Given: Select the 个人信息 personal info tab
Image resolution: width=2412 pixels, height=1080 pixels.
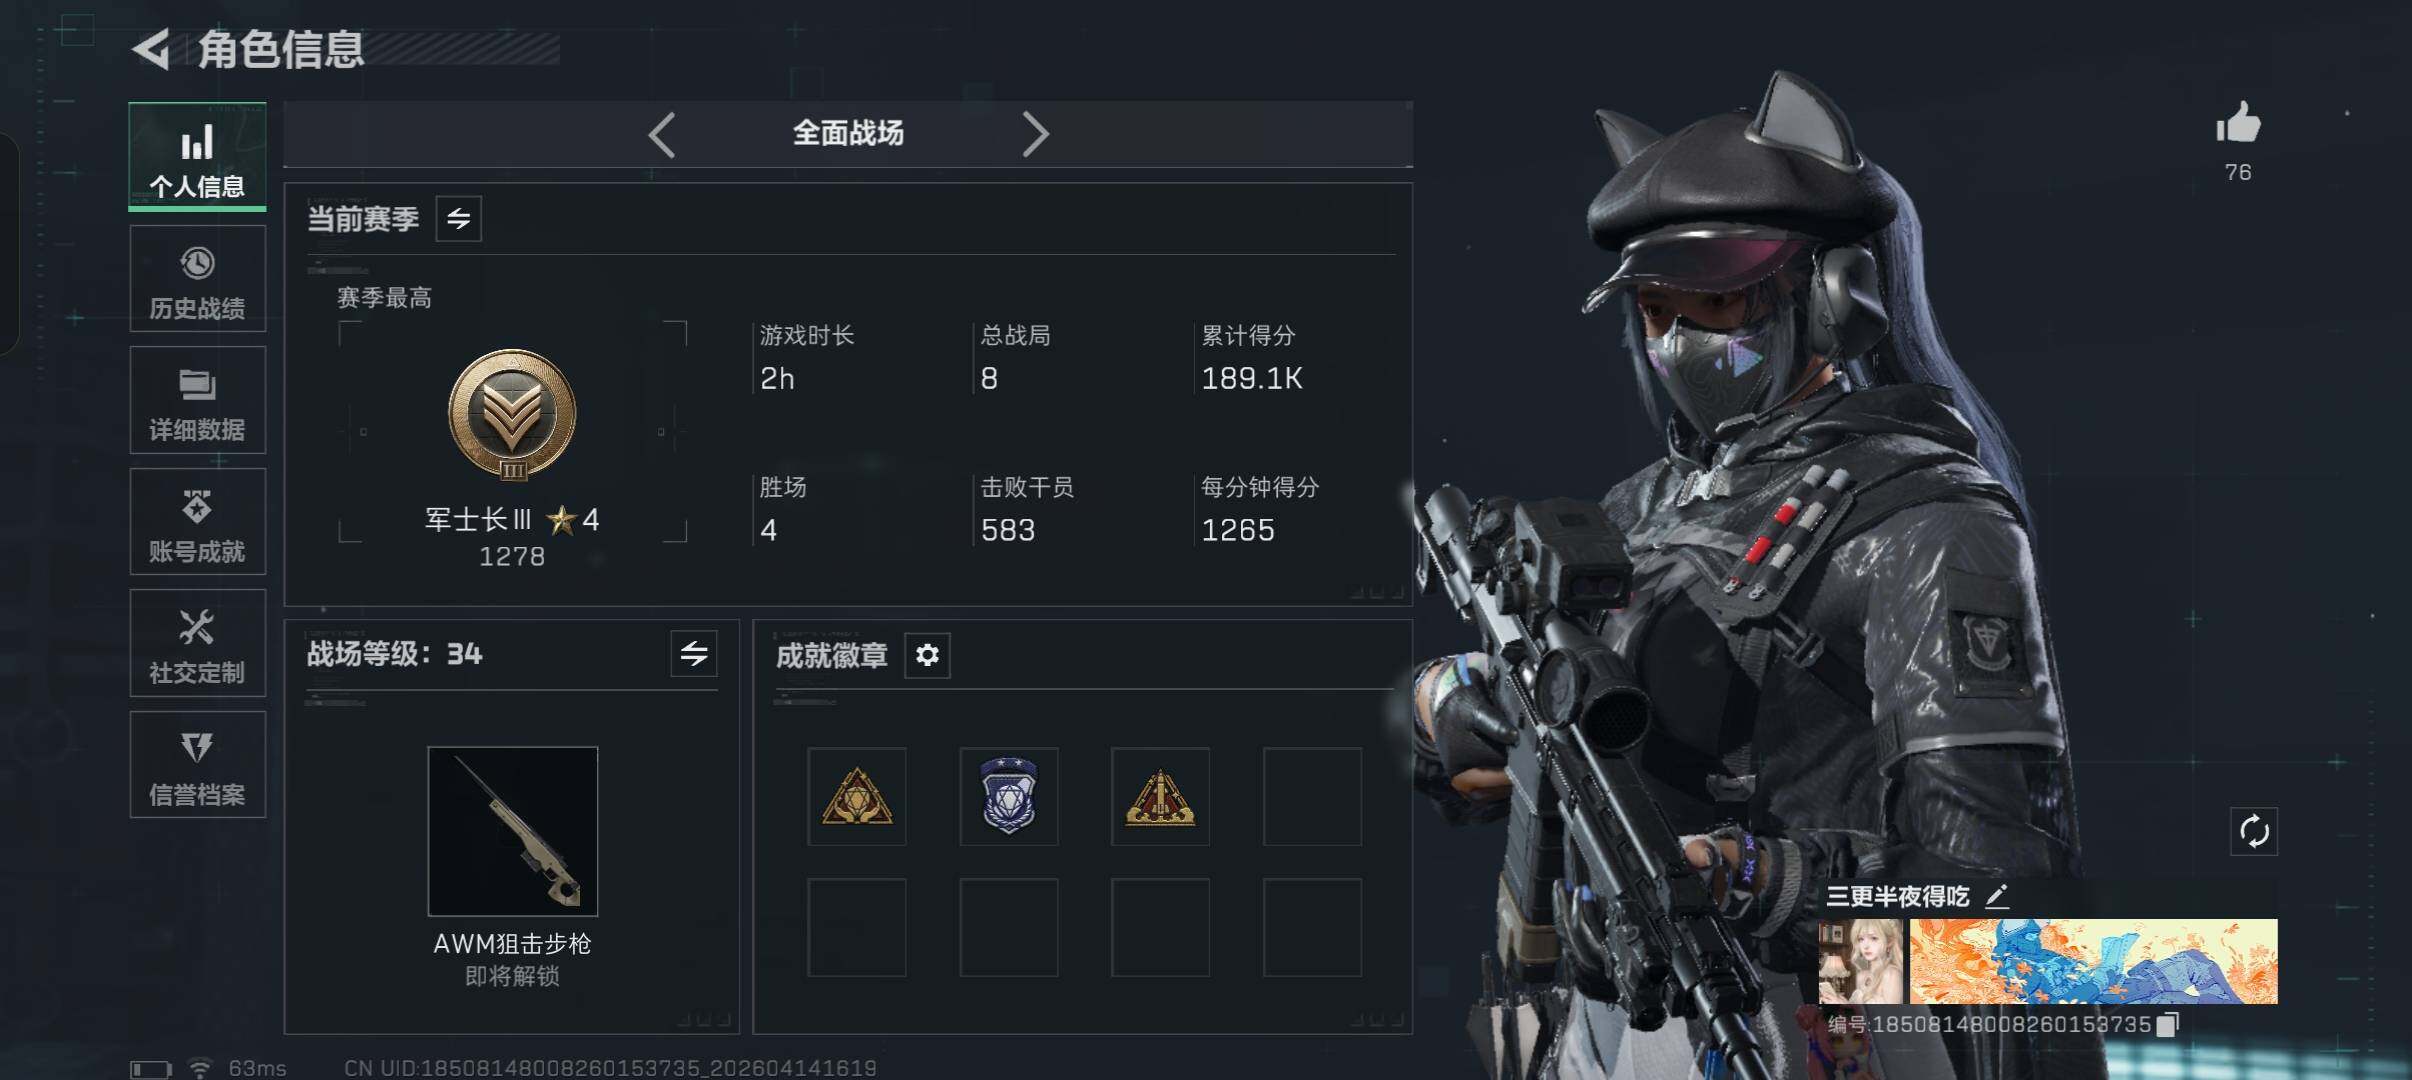Looking at the screenshot, I should 197,157.
